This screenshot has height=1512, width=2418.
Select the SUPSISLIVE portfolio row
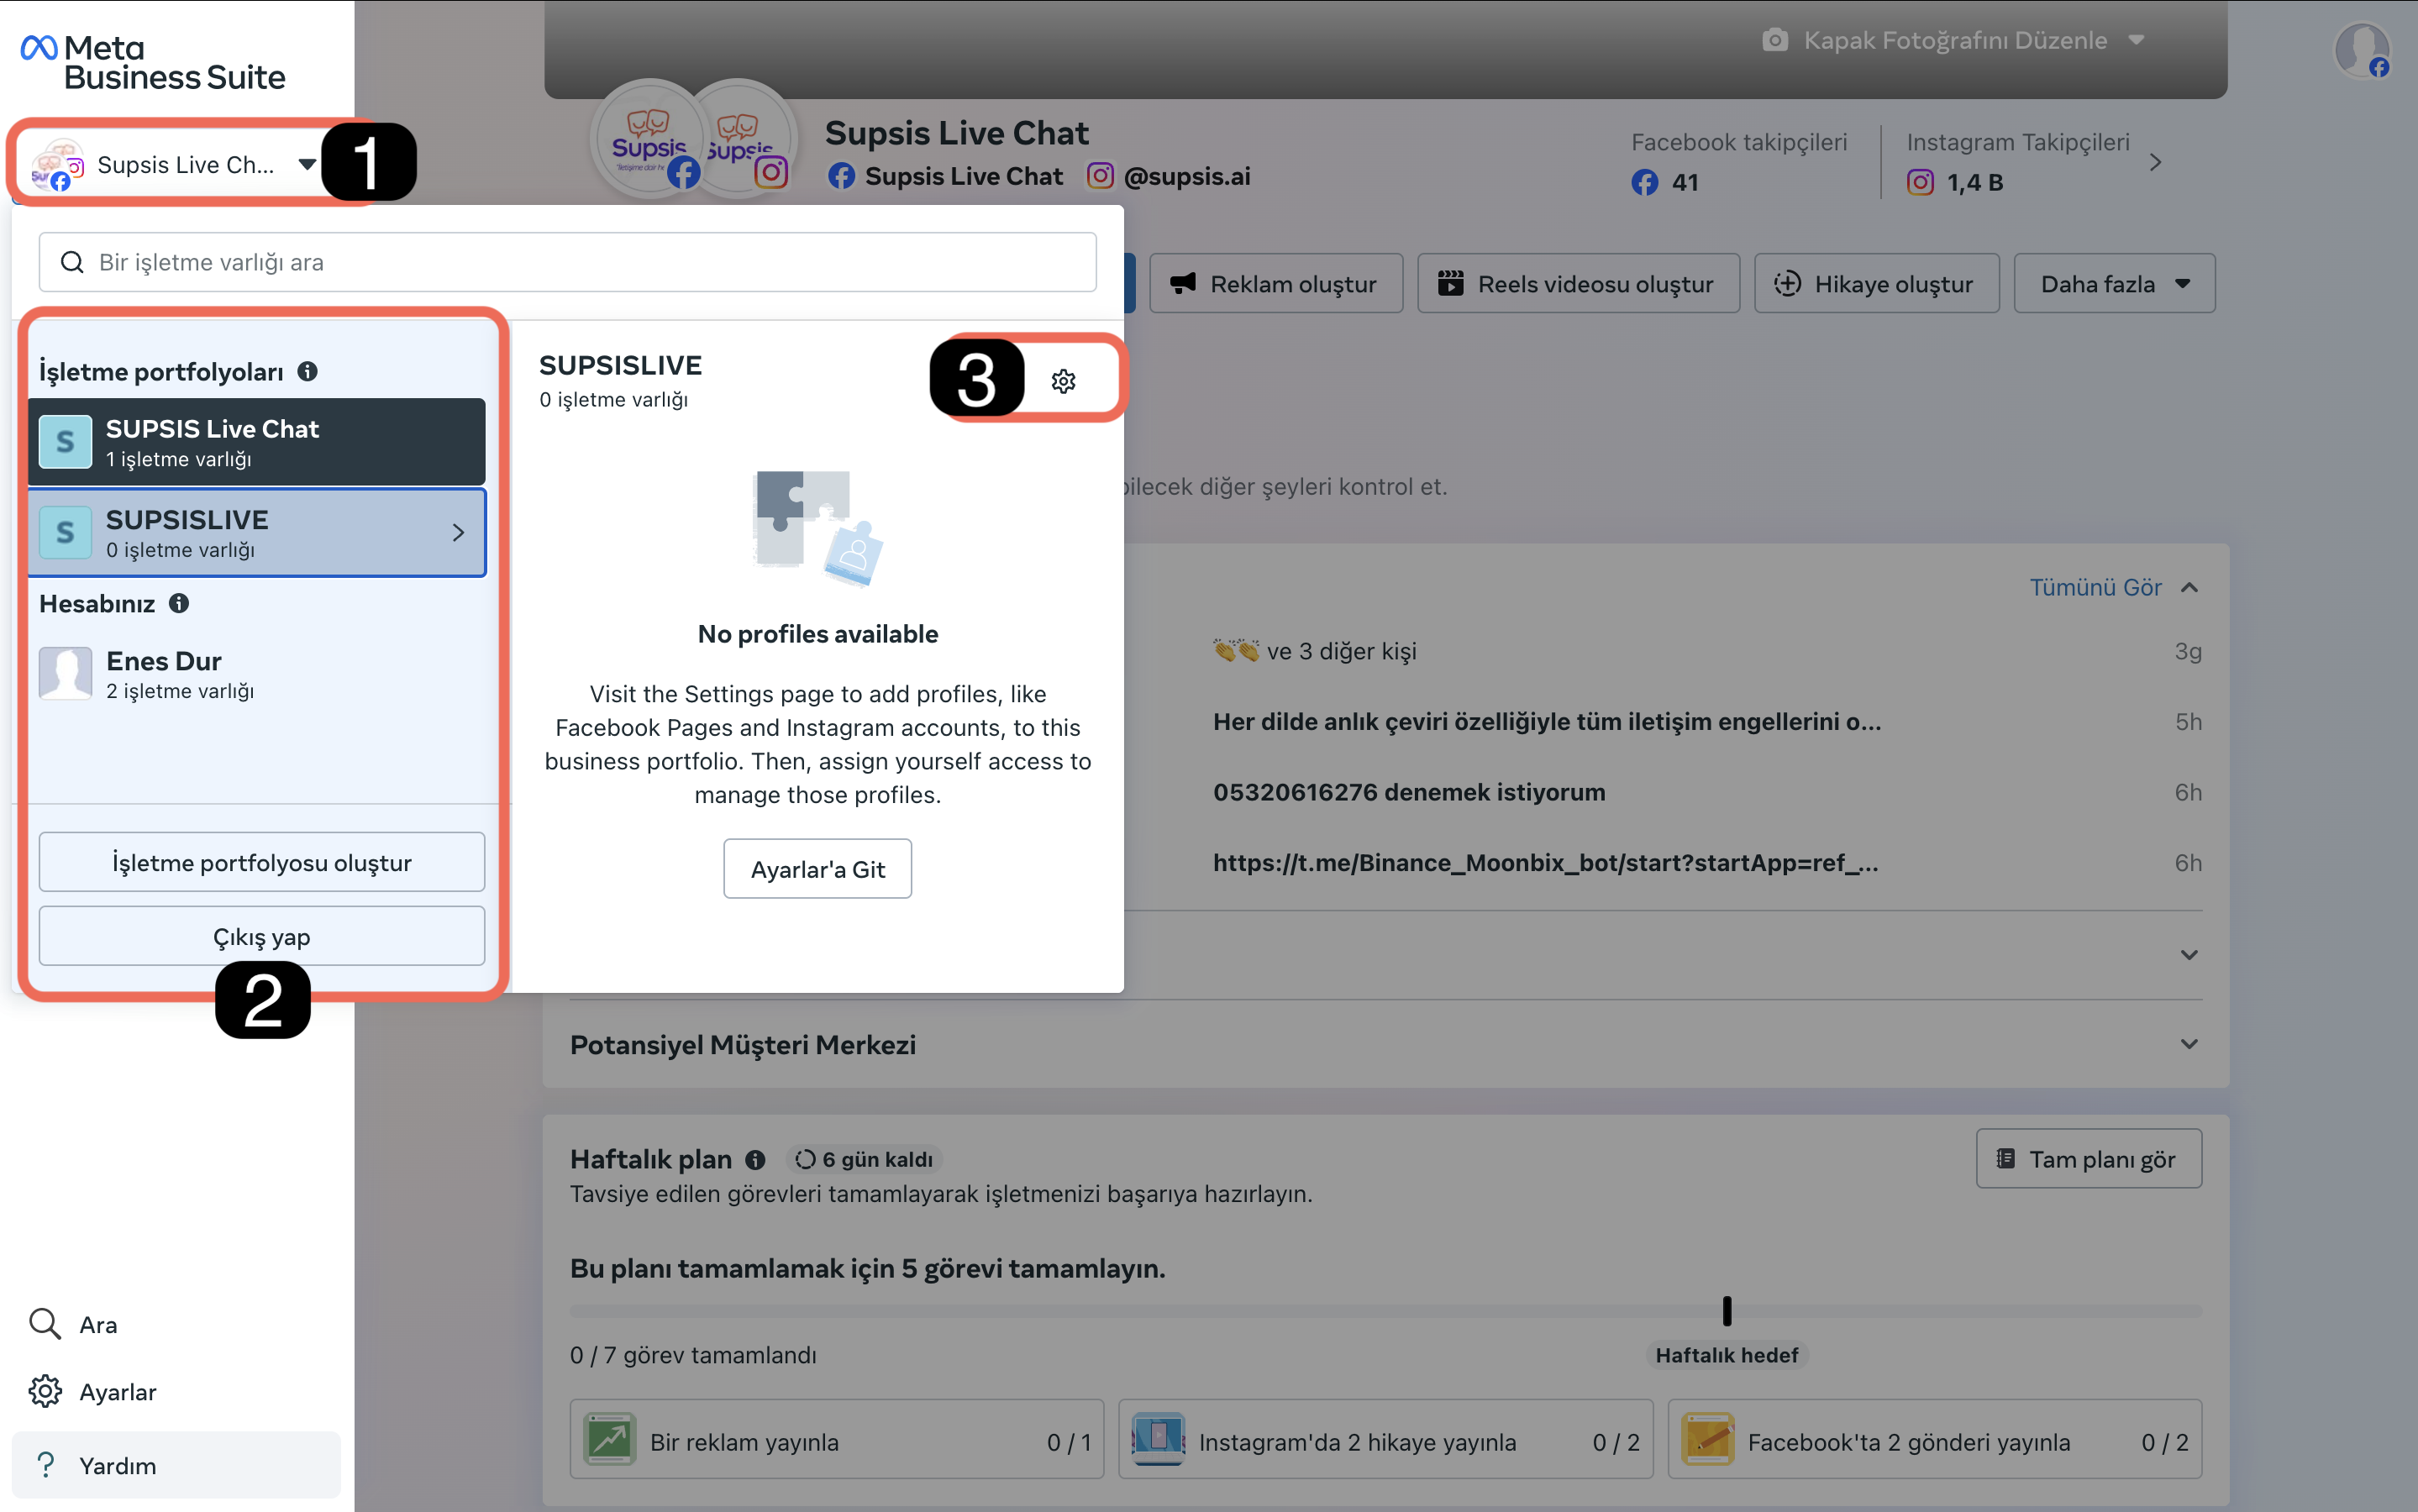257,533
